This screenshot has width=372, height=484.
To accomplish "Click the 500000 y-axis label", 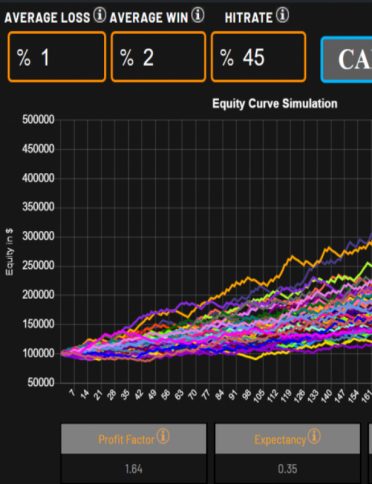I will click(x=38, y=120).
